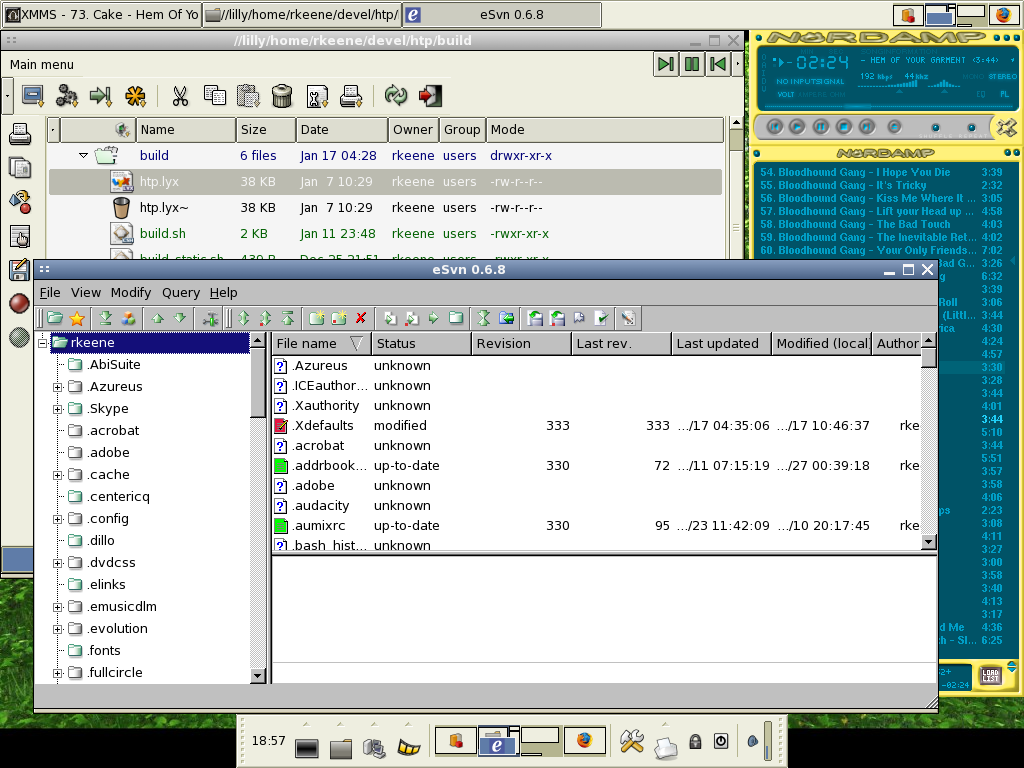The image size is (1024, 768).
Task: Click the eSvn file list scrollbar down arrow
Action: click(x=929, y=542)
